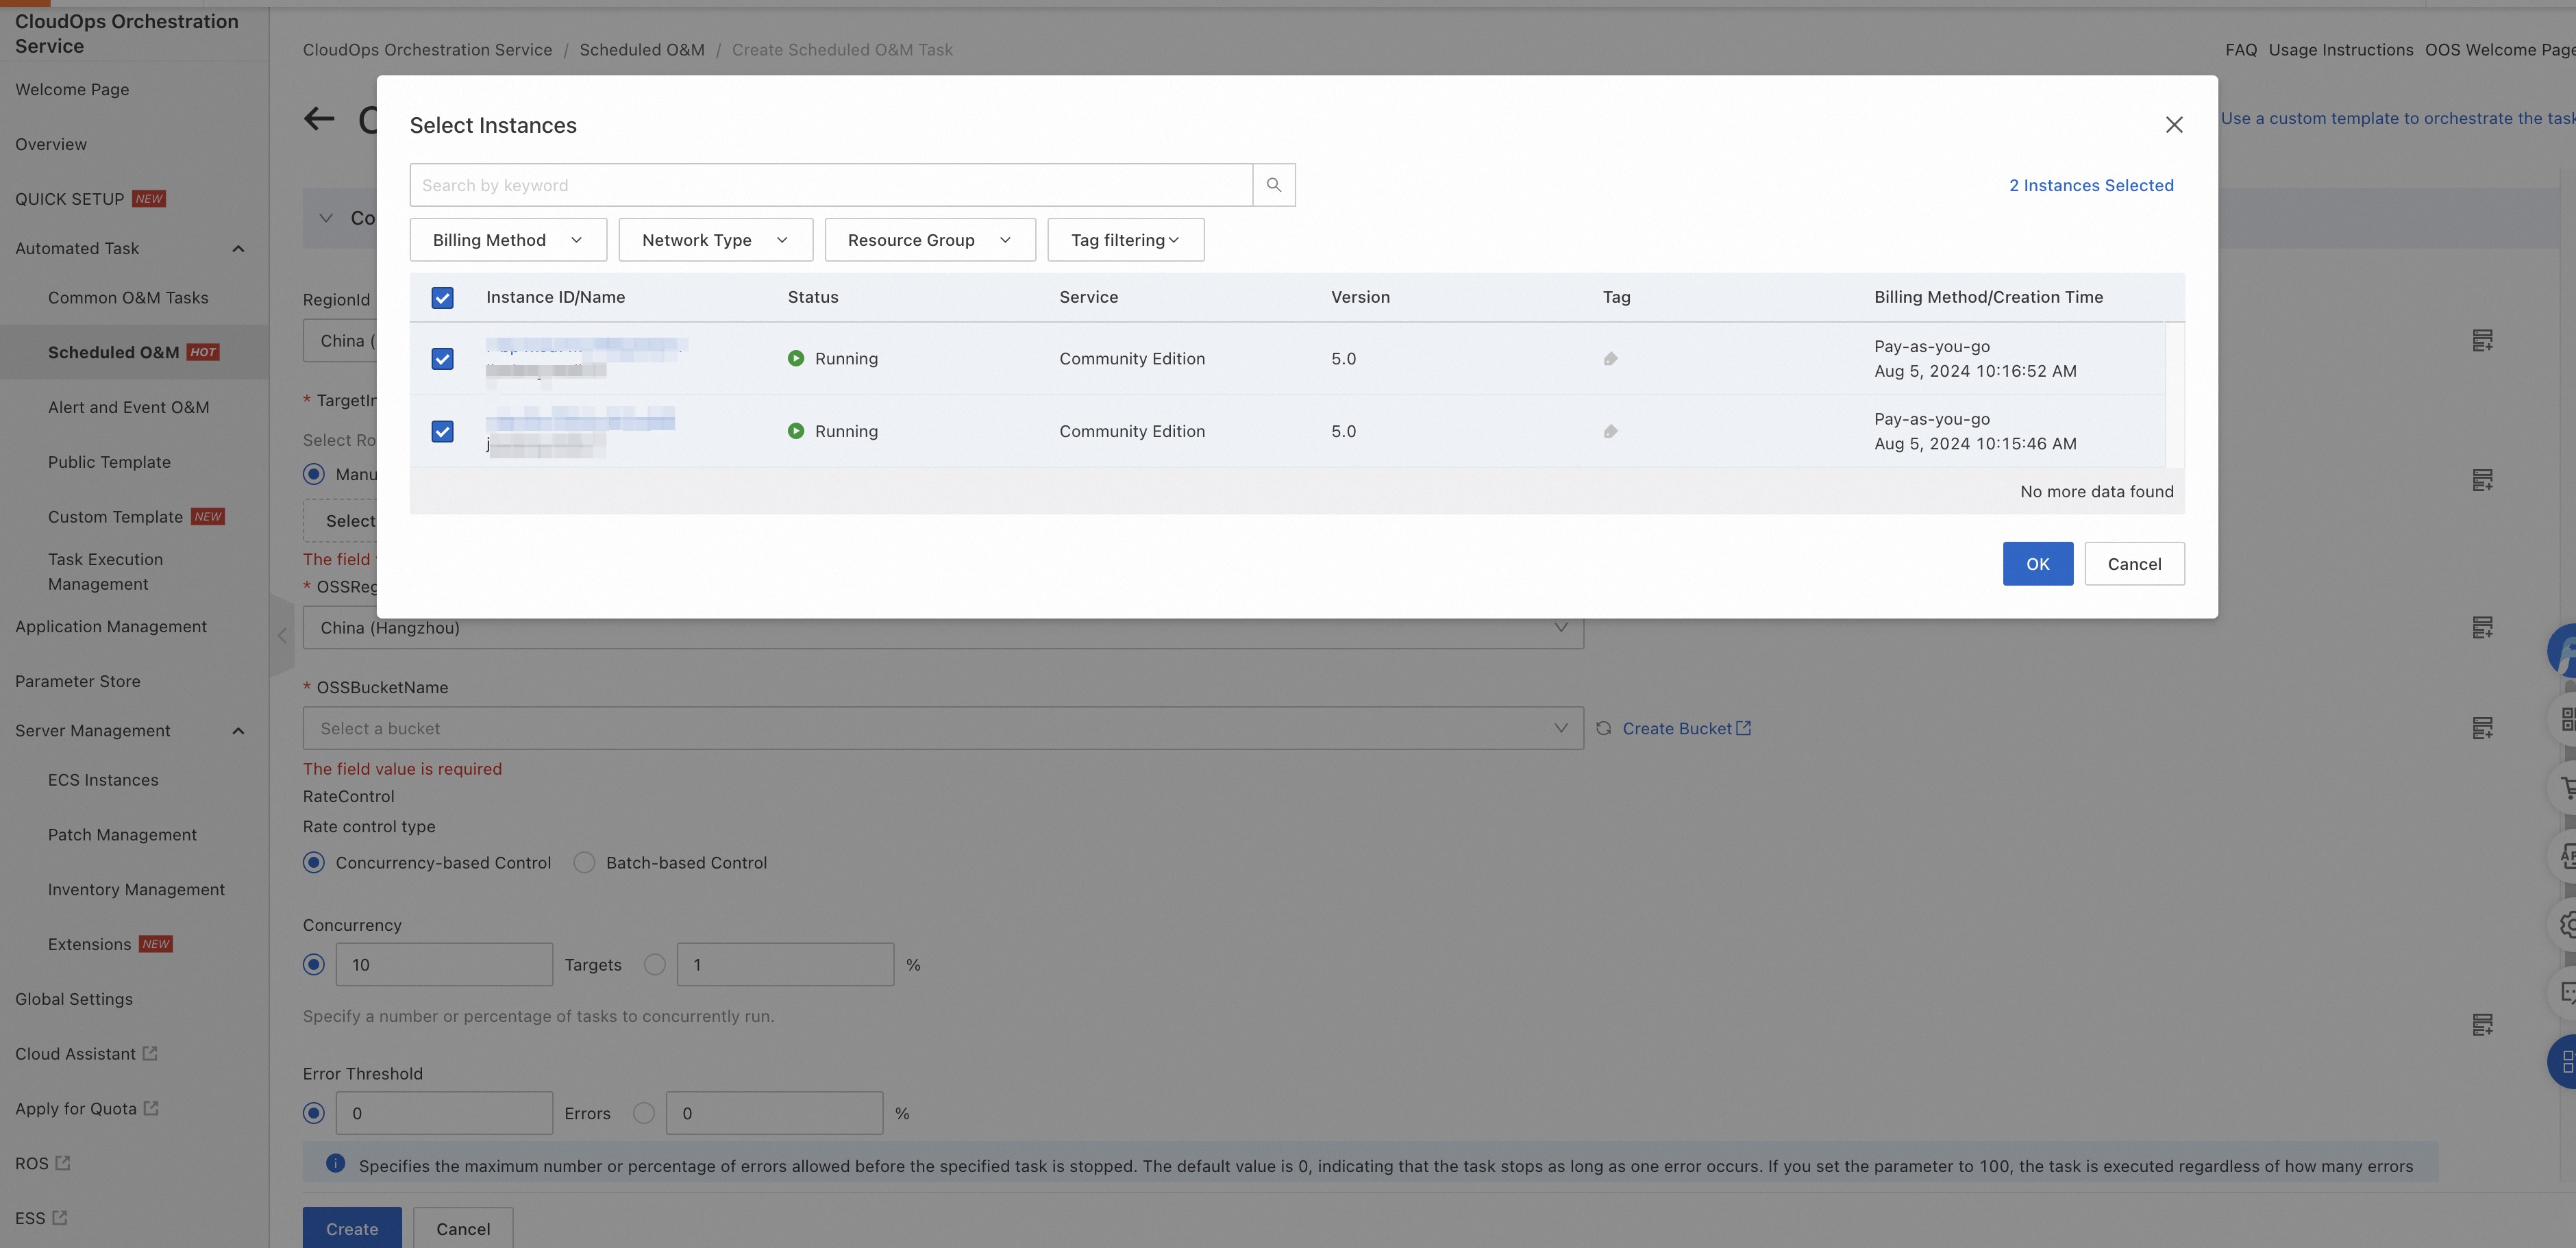Select the Errors count radio button
The height and width of the screenshot is (1248, 2576).
tap(314, 1113)
